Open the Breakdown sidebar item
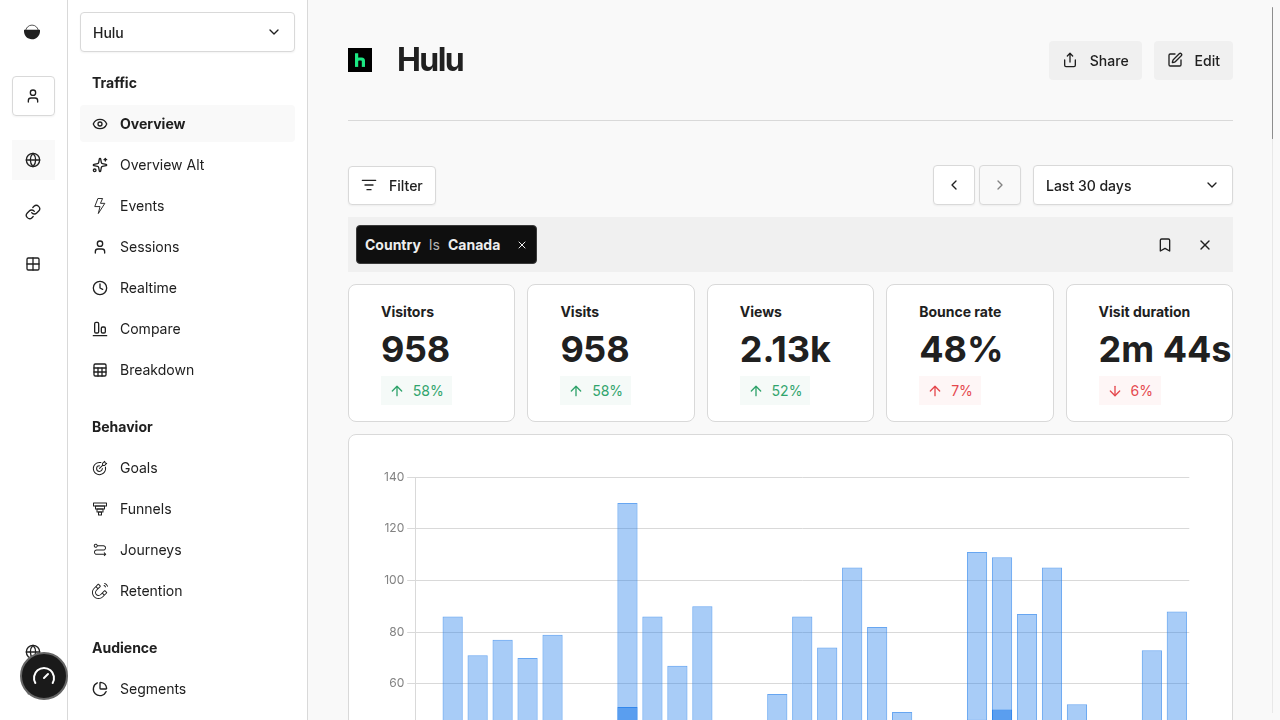This screenshot has width=1280, height=720. click(157, 370)
